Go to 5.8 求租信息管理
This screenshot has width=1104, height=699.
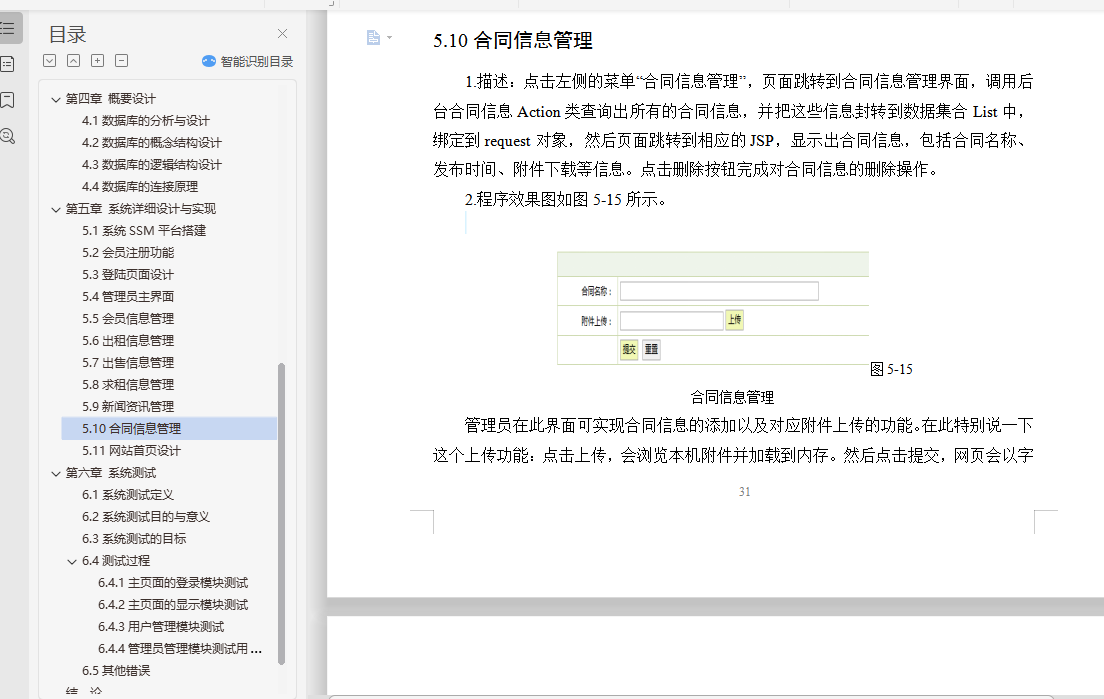[127, 384]
